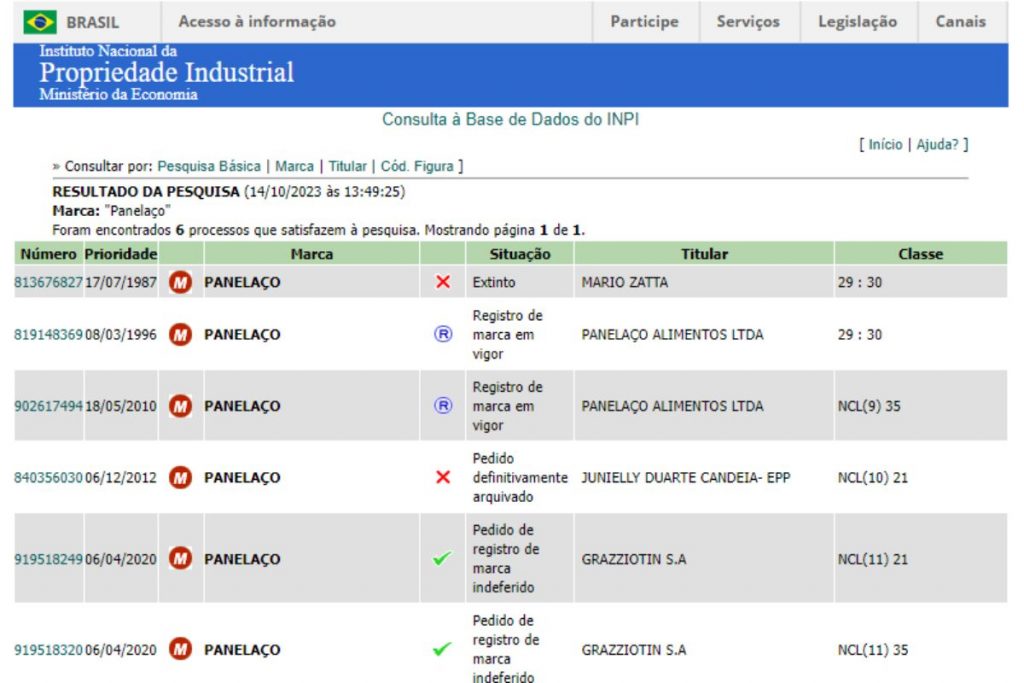Image resolution: width=1024 pixels, height=683 pixels.
Task: Click the Propriedade Industrial header banner
Action: coord(511,75)
